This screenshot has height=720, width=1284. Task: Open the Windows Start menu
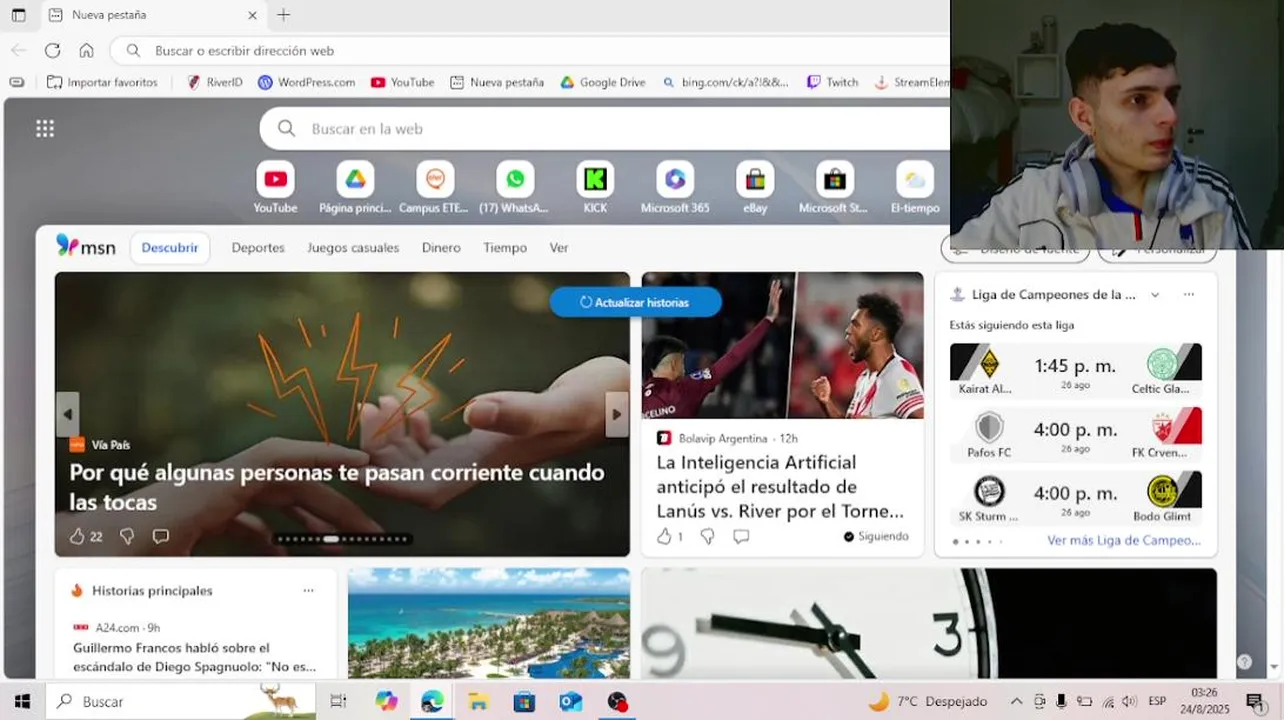point(22,701)
